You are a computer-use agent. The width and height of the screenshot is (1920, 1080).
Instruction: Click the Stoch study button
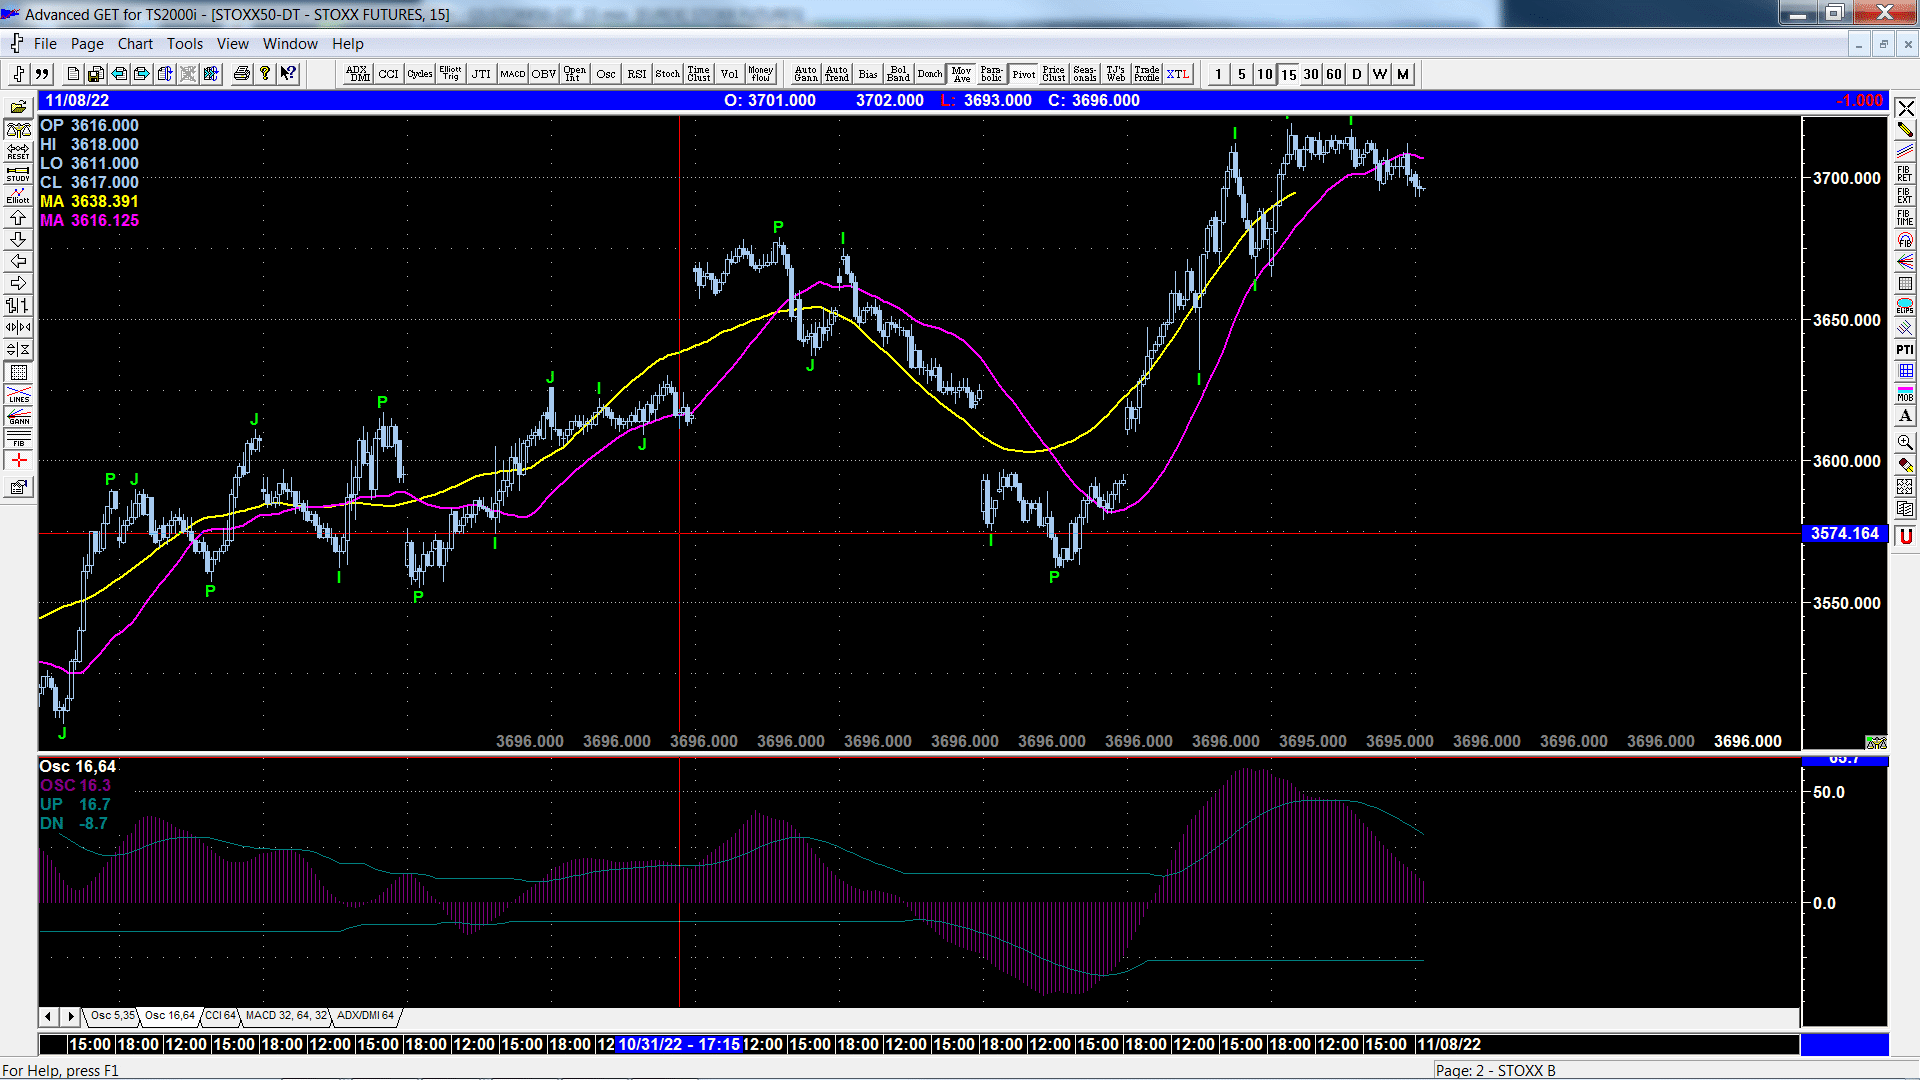click(x=668, y=74)
